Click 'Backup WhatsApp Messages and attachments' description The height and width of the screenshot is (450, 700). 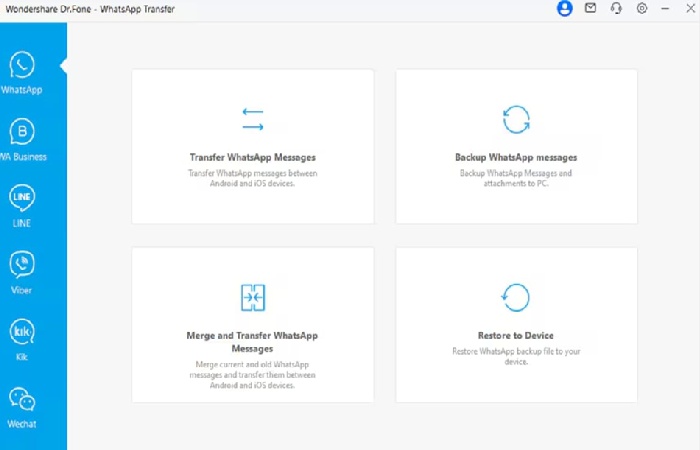[x=516, y=178]
